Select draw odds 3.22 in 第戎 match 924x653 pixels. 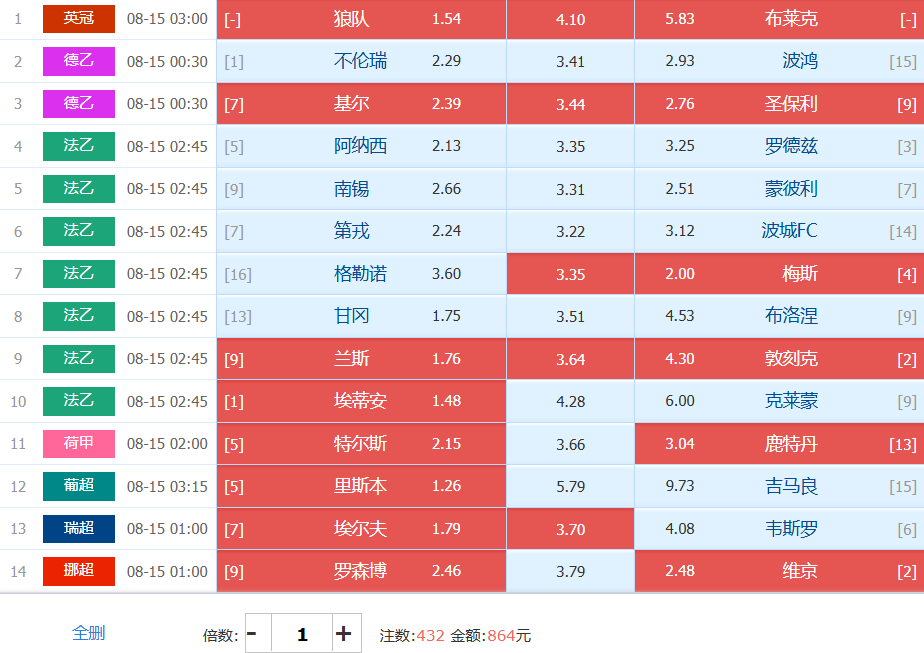570,231
